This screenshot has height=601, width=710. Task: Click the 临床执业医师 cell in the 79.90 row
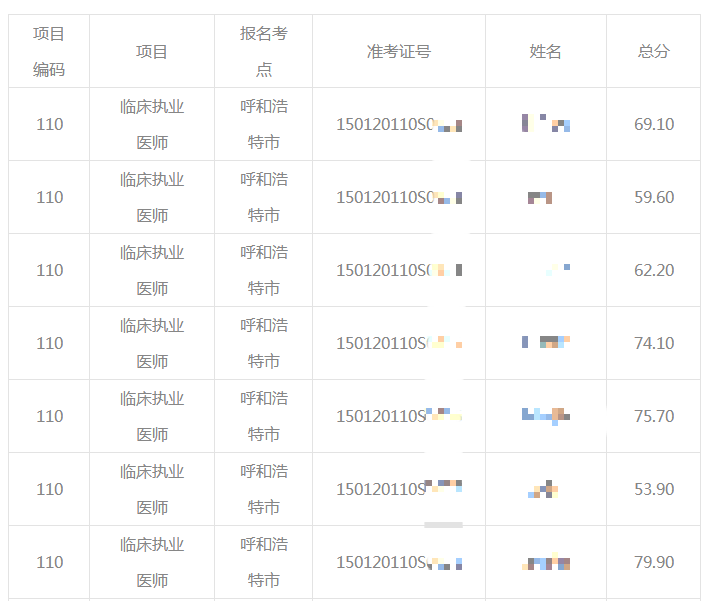coord(152,563)
